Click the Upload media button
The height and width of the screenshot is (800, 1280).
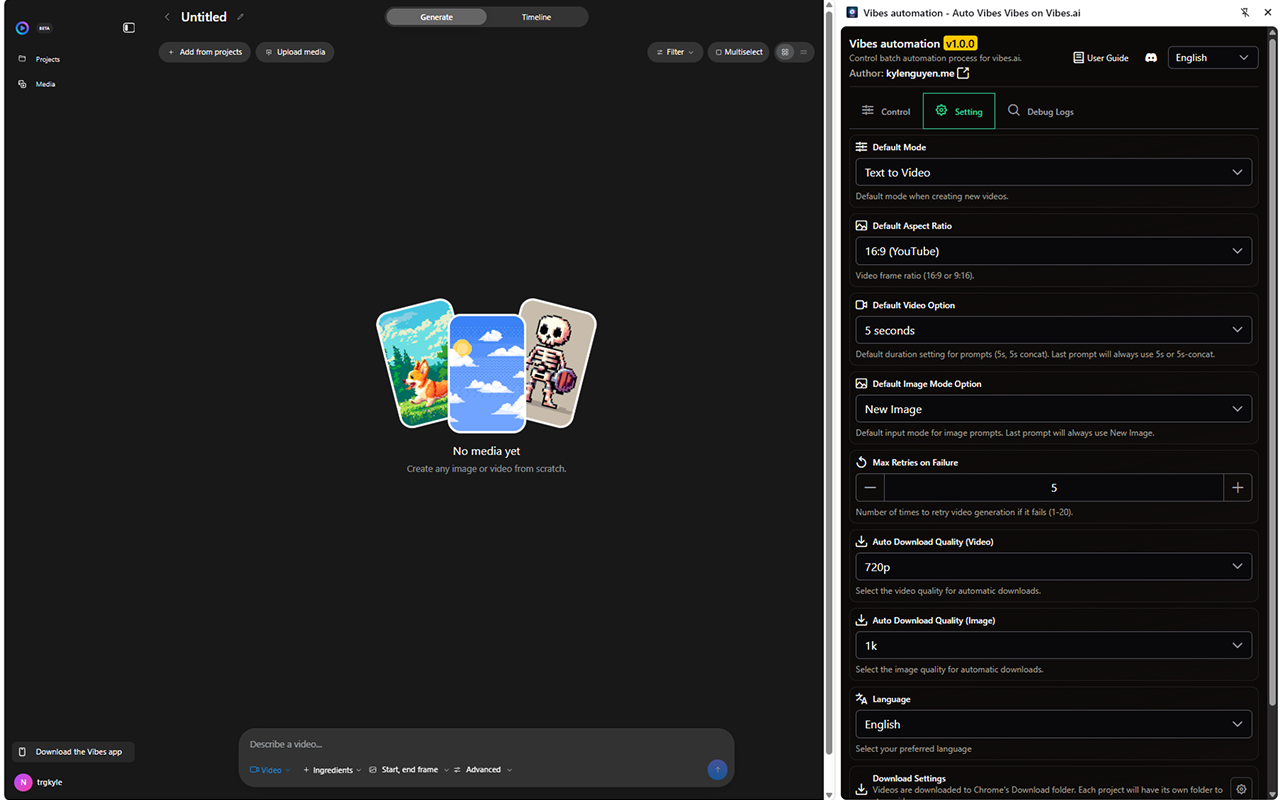tap(295, 52)
